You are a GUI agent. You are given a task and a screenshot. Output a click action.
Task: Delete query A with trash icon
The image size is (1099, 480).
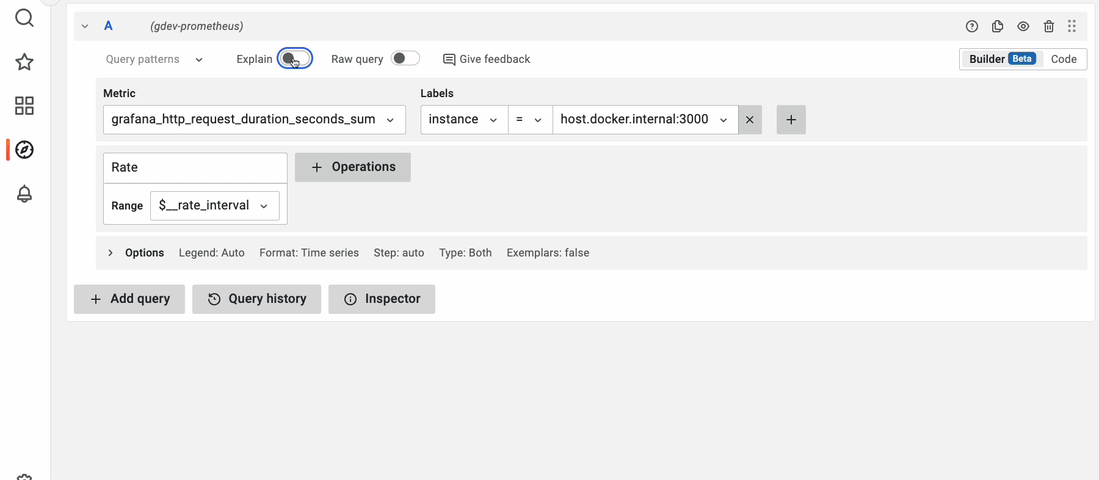(1048, 26)
